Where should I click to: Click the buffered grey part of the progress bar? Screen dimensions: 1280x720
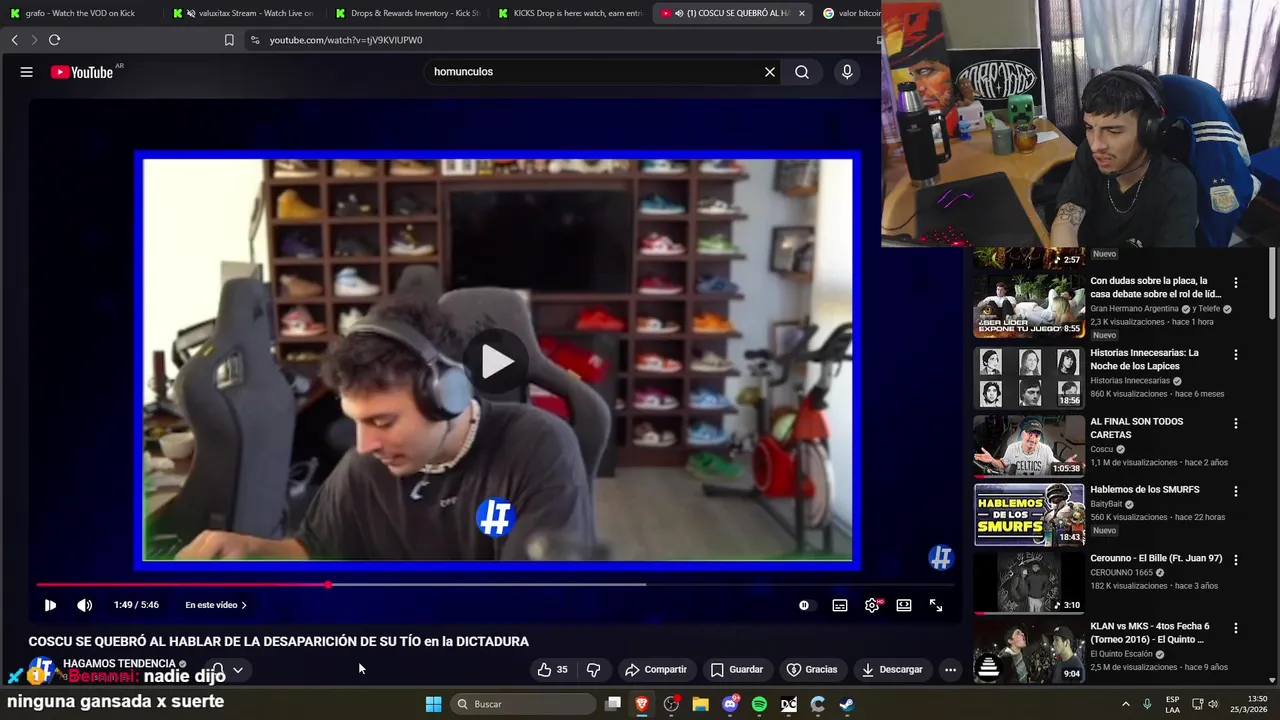(x=487, y=584)
